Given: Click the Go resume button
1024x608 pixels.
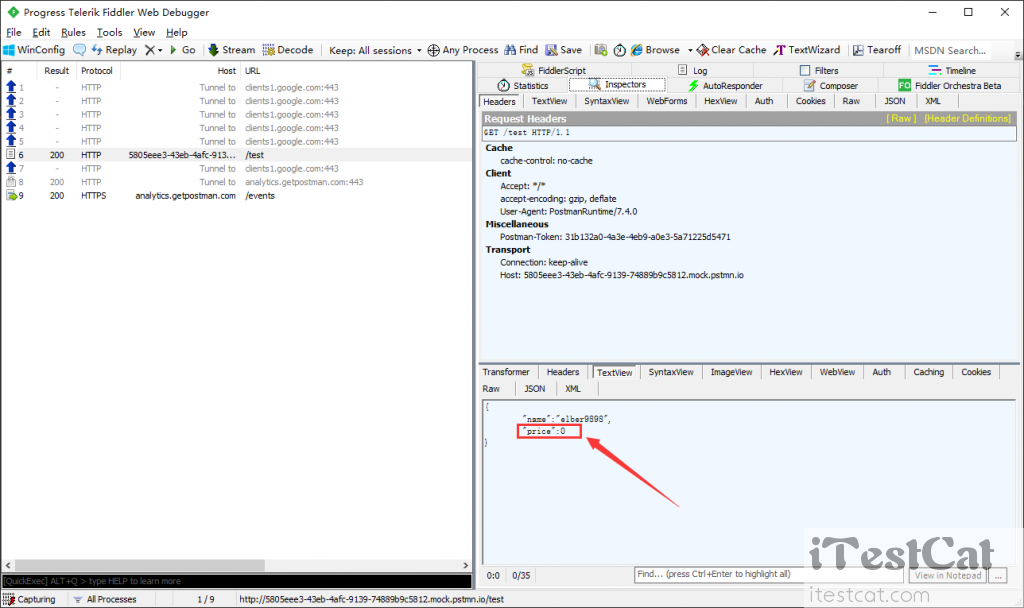Looking at the screenshot, I should tap(182, 50).
